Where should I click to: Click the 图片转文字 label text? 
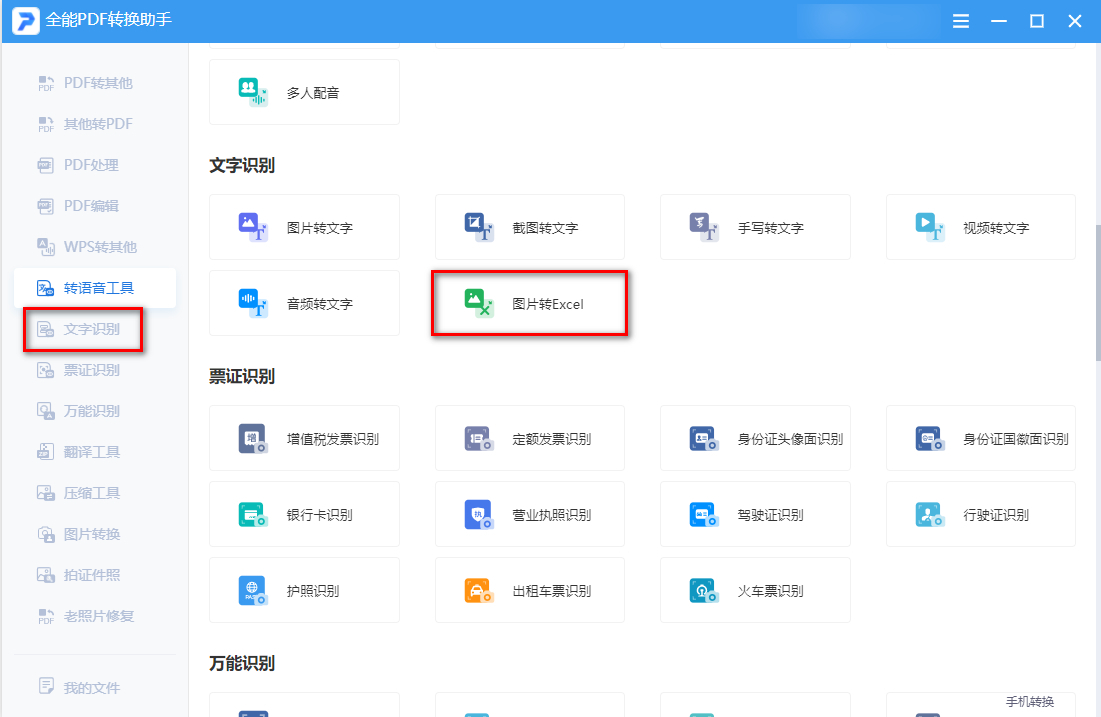(x=319, y=228)
